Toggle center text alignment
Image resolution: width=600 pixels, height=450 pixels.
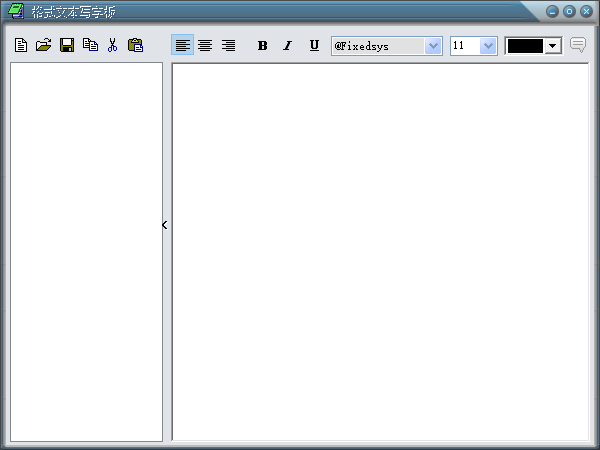tap(205, 45)
